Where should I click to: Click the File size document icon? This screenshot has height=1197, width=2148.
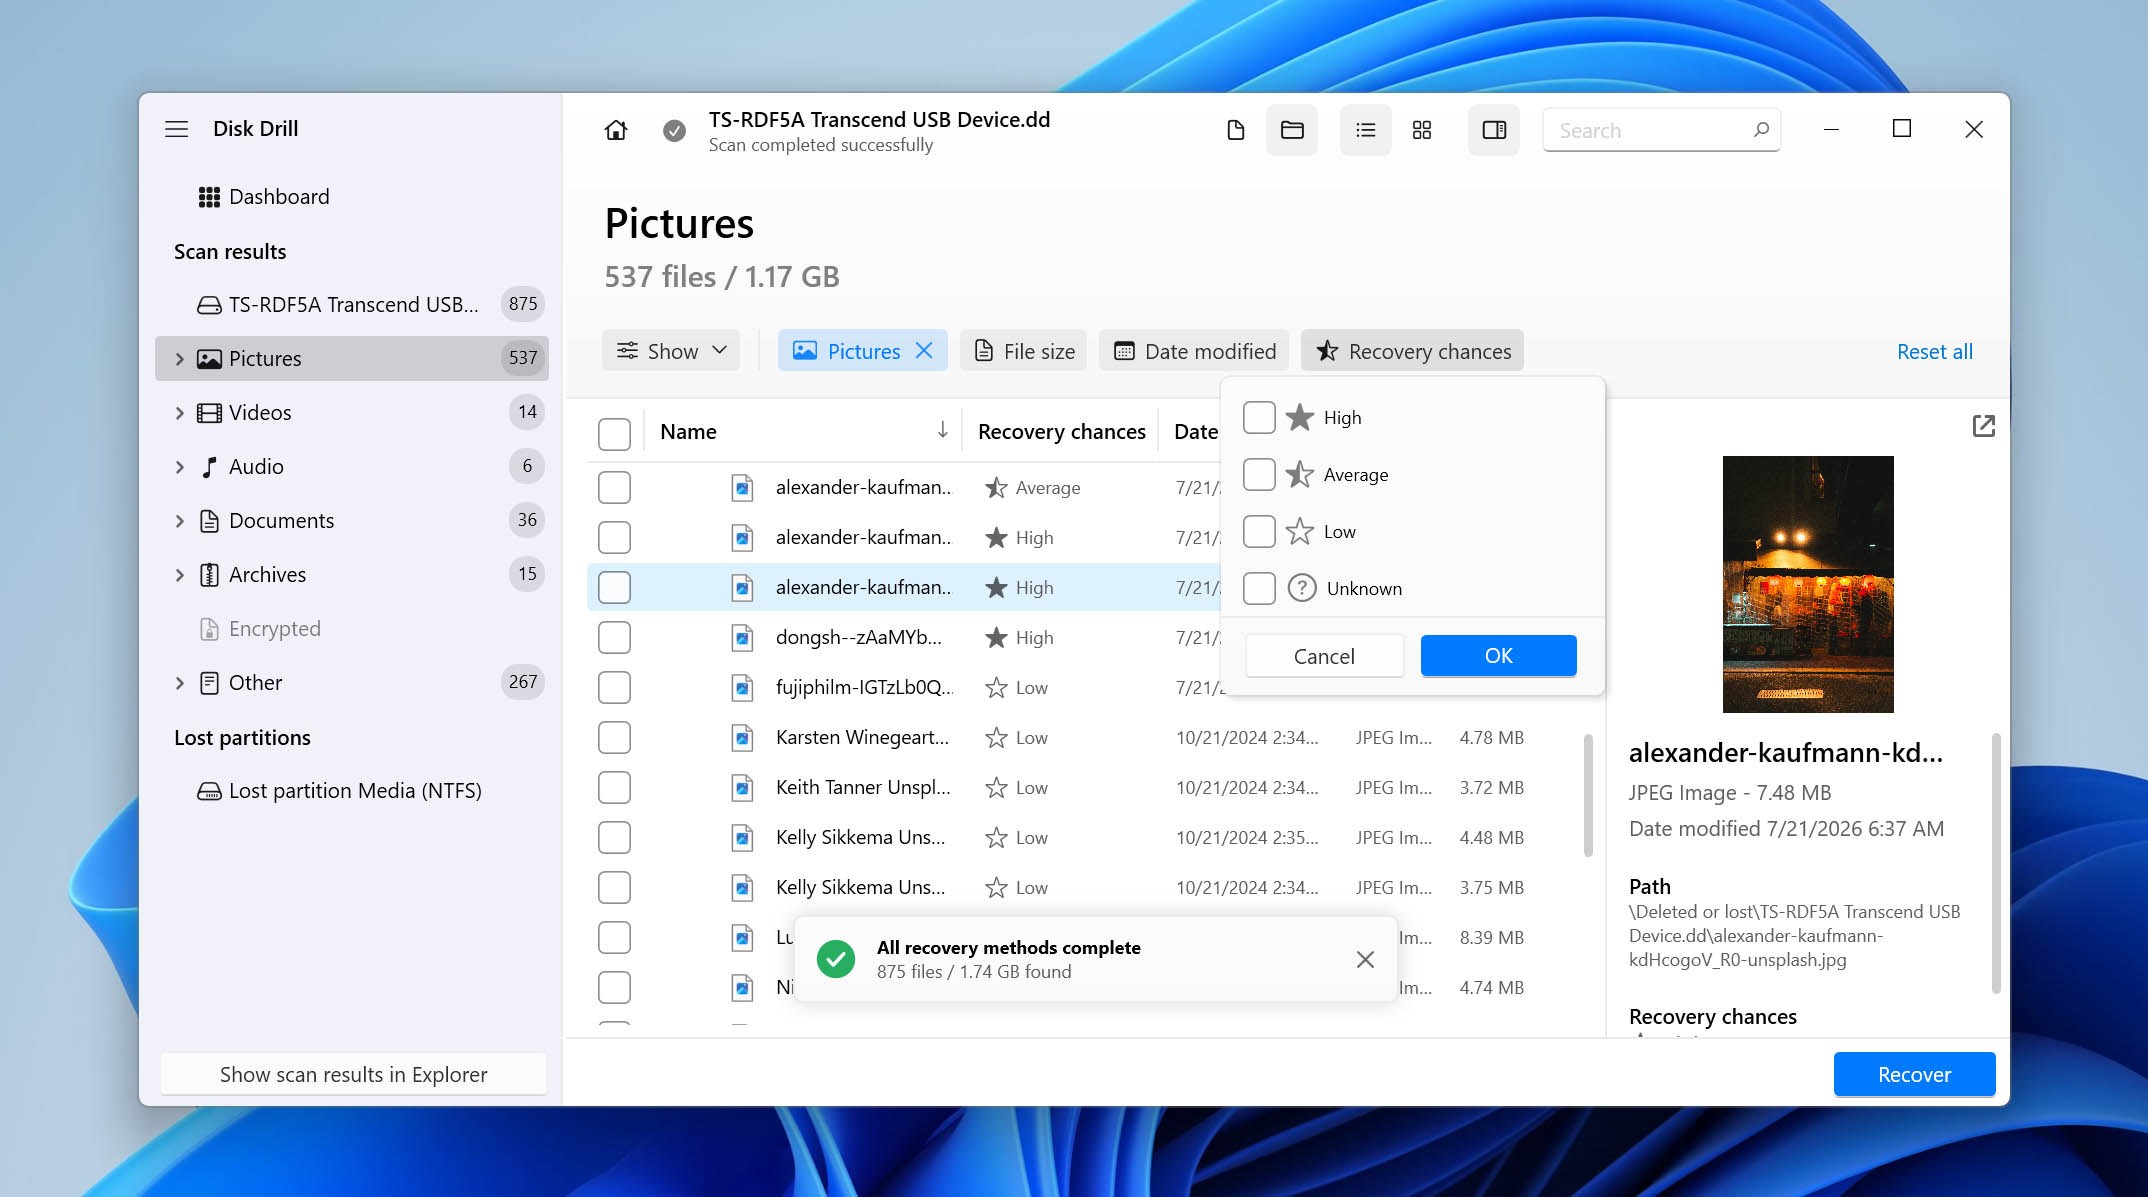pos(984,351)
